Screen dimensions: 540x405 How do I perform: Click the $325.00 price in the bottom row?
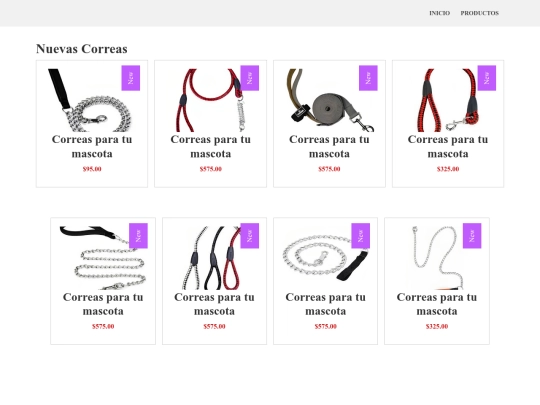pos(437,326)
